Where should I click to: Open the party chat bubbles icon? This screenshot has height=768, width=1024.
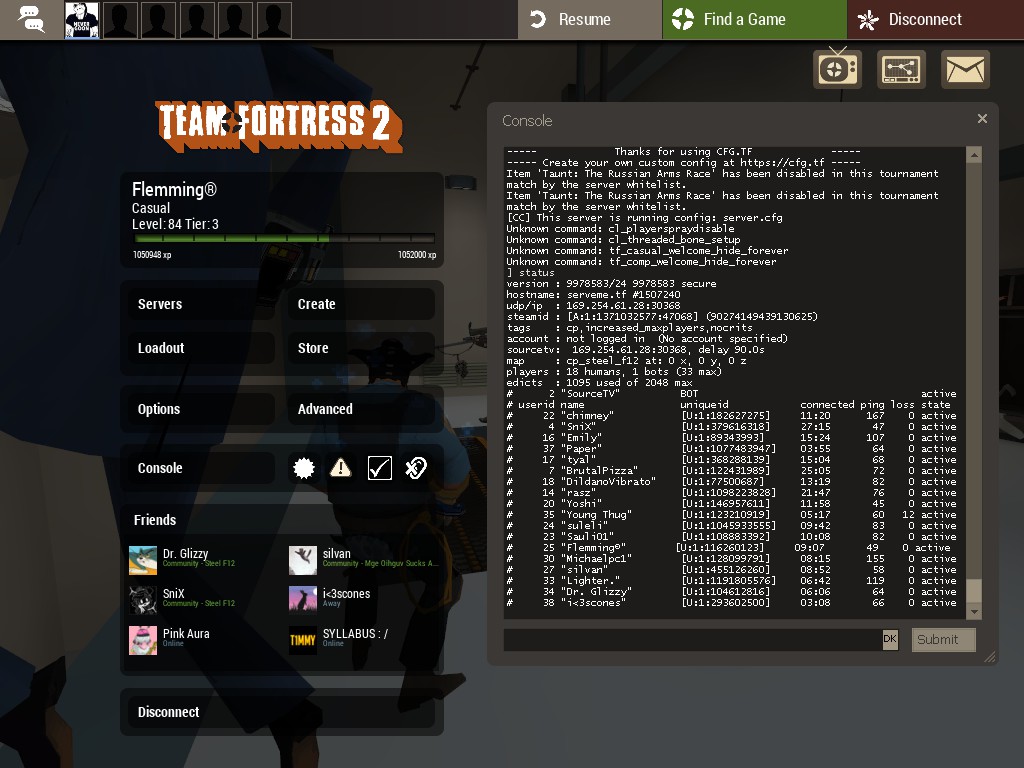point(31,19)
